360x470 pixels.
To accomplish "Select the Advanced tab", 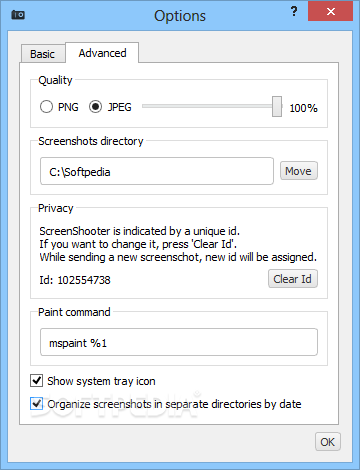I will pos(102,53).
